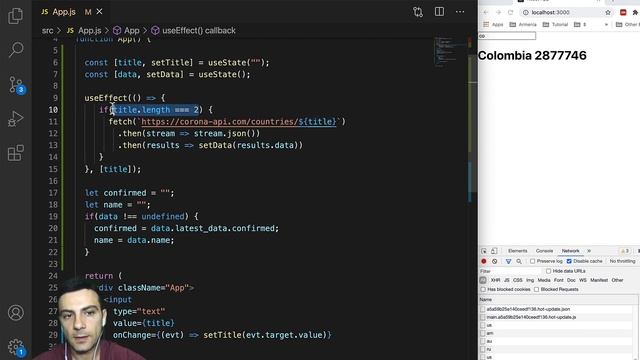Open Source Control view with badge

click(16, 85)
